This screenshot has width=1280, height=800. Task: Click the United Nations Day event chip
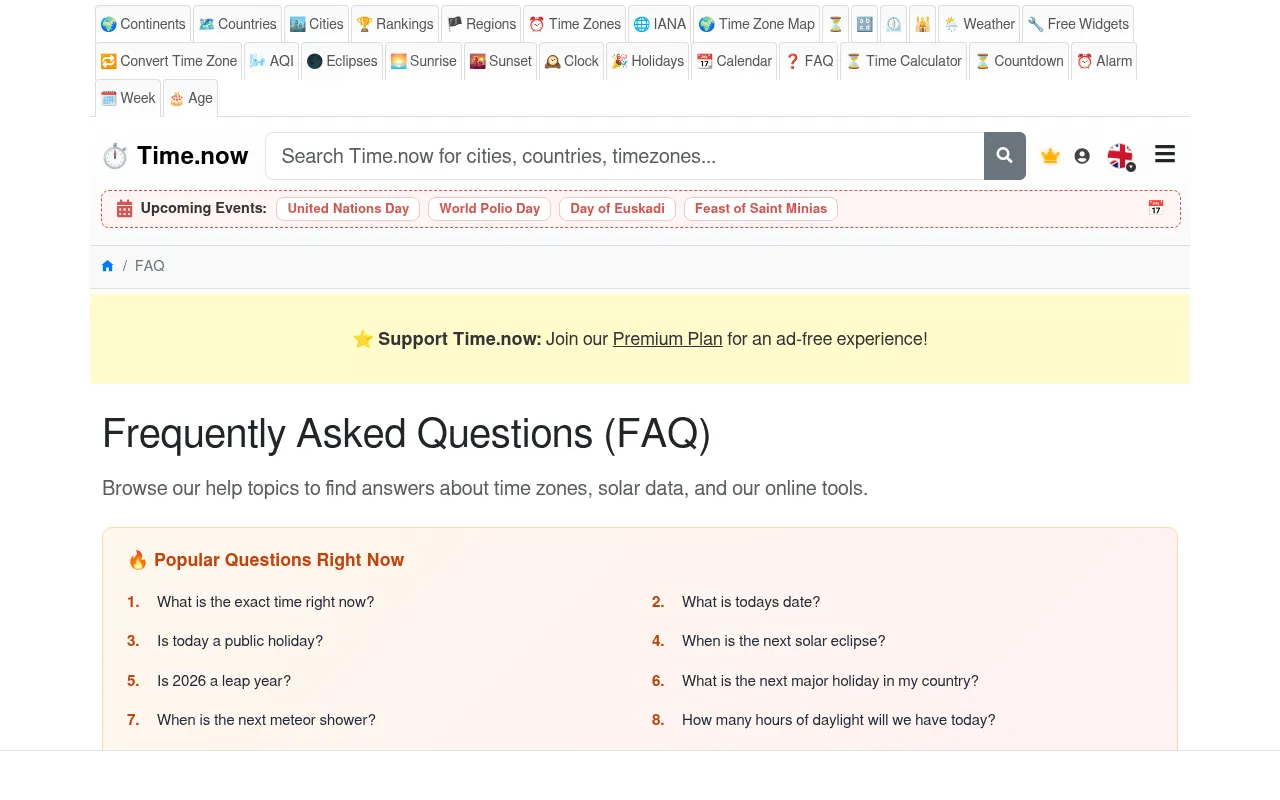pyautogui.click(x=348, y=208)
